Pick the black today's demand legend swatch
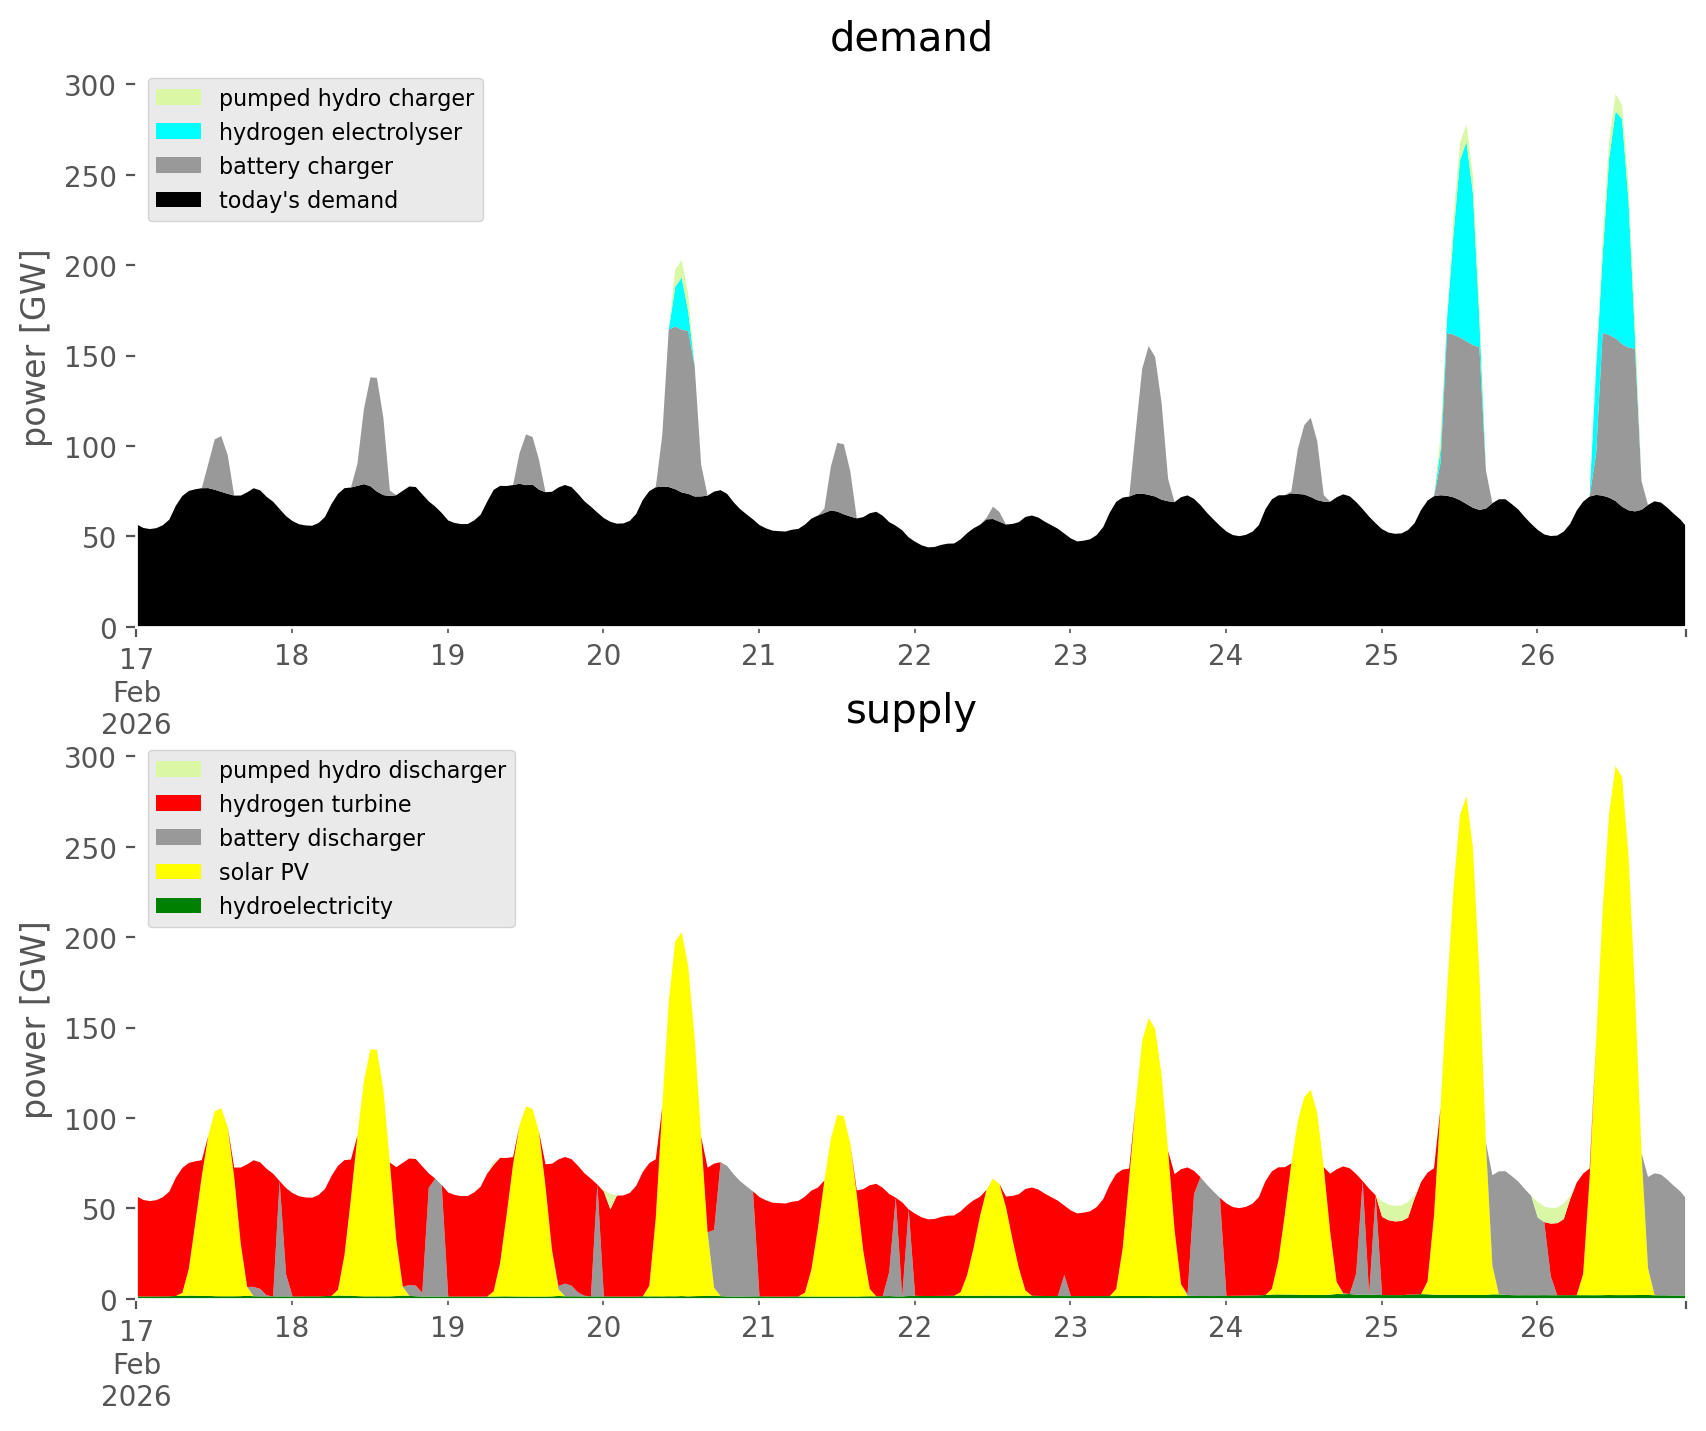 tap(179, 200)
